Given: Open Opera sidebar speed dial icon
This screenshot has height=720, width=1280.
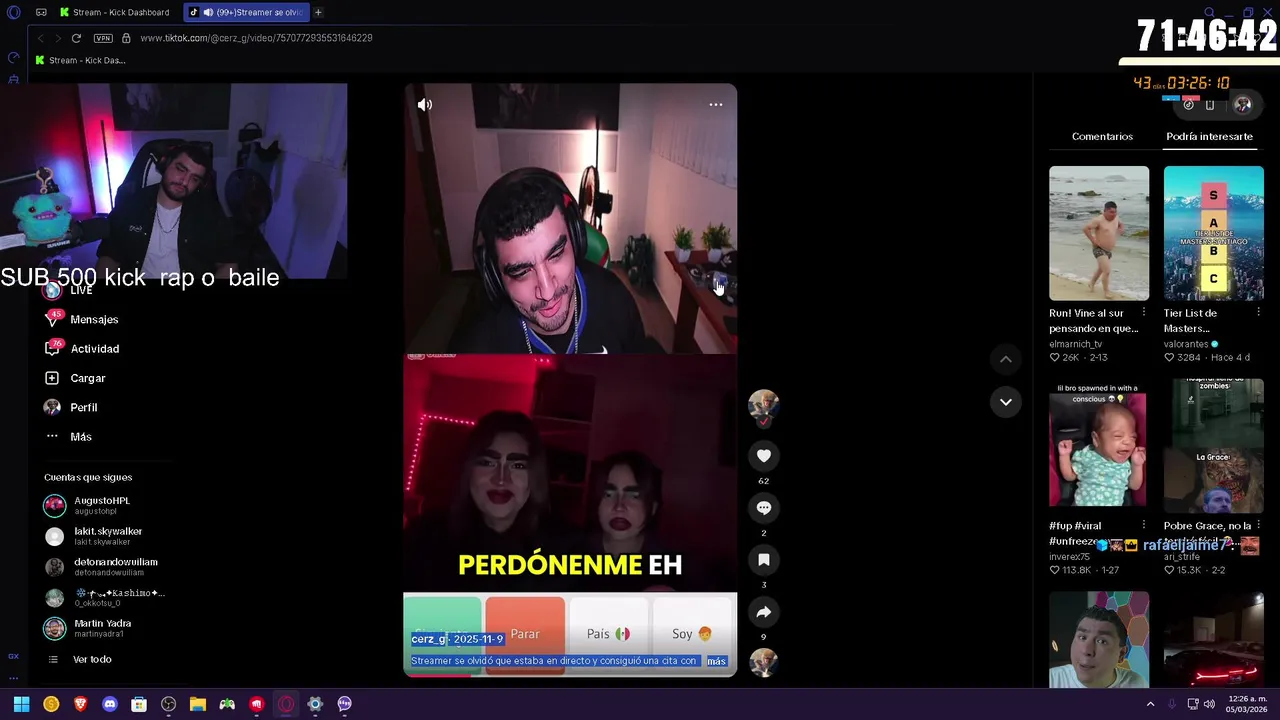Looking at the screenshot, I should tap(13, 57).
